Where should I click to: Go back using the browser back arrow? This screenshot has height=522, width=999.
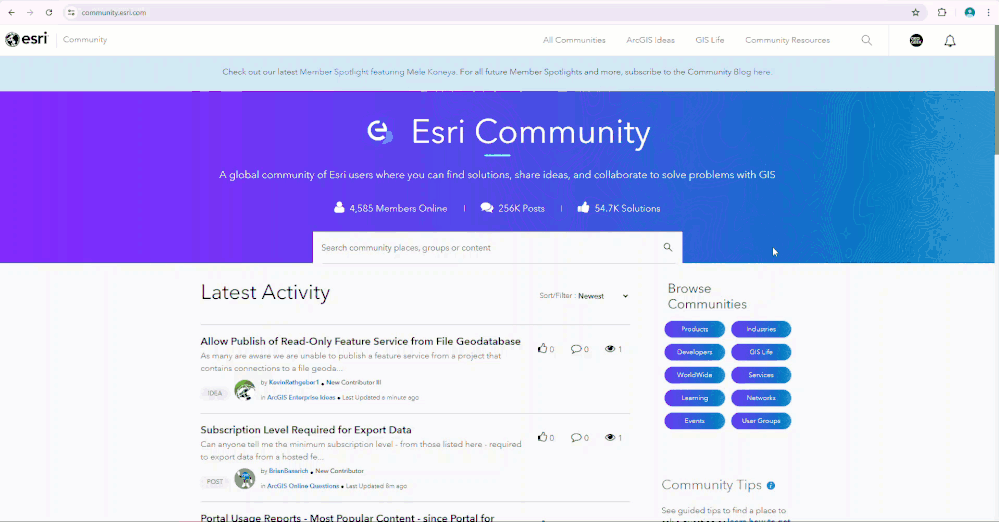(x=11, y=12)
